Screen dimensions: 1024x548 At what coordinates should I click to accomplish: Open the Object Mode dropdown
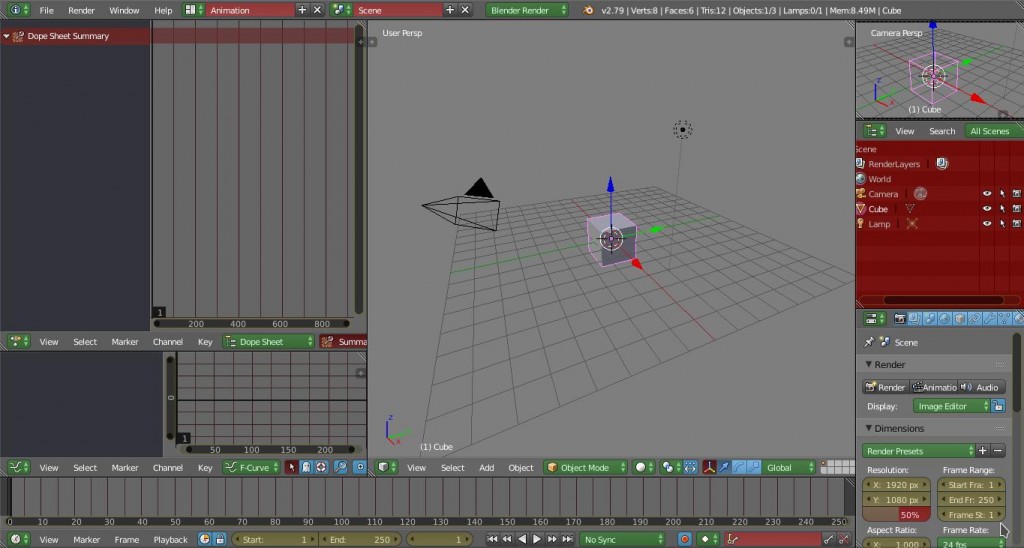(586, 467)
